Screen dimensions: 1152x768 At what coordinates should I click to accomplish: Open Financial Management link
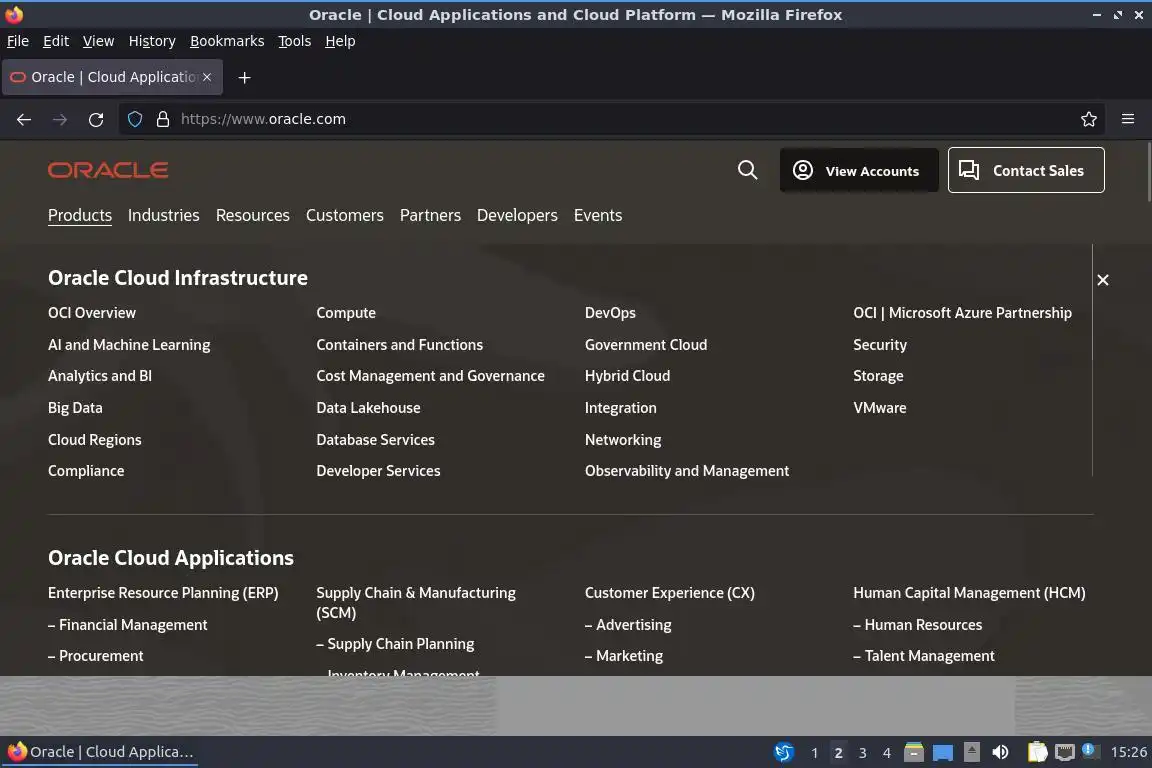pyautogui.click(x=128, y=625)
